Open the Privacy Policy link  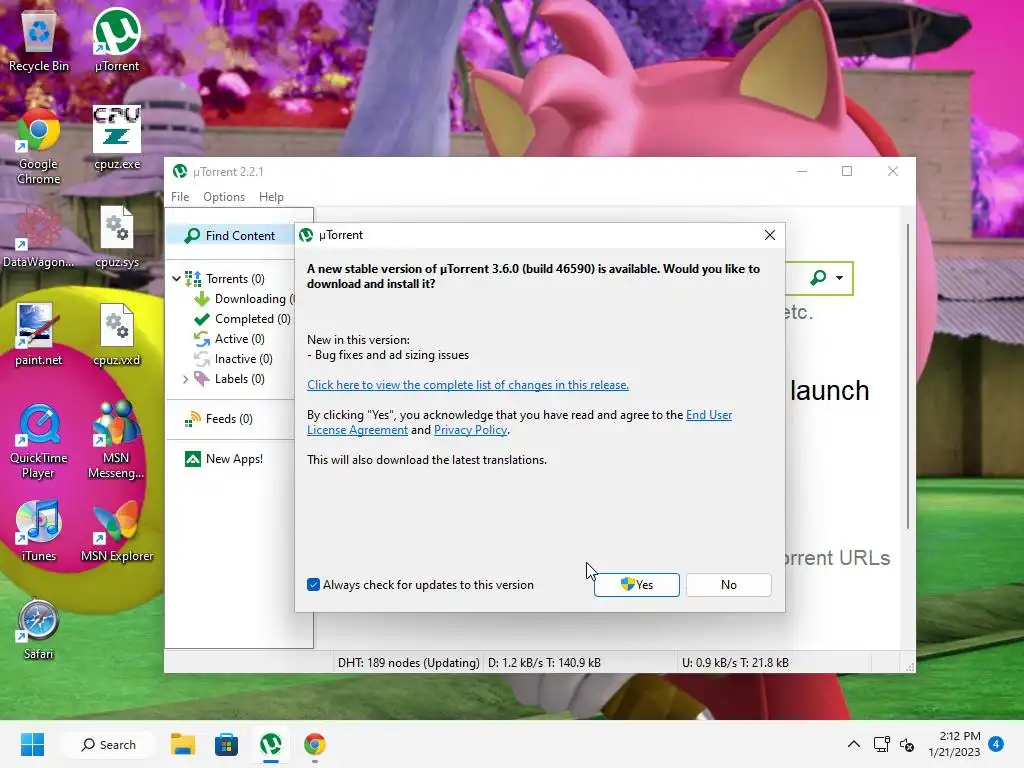(470, 430)
